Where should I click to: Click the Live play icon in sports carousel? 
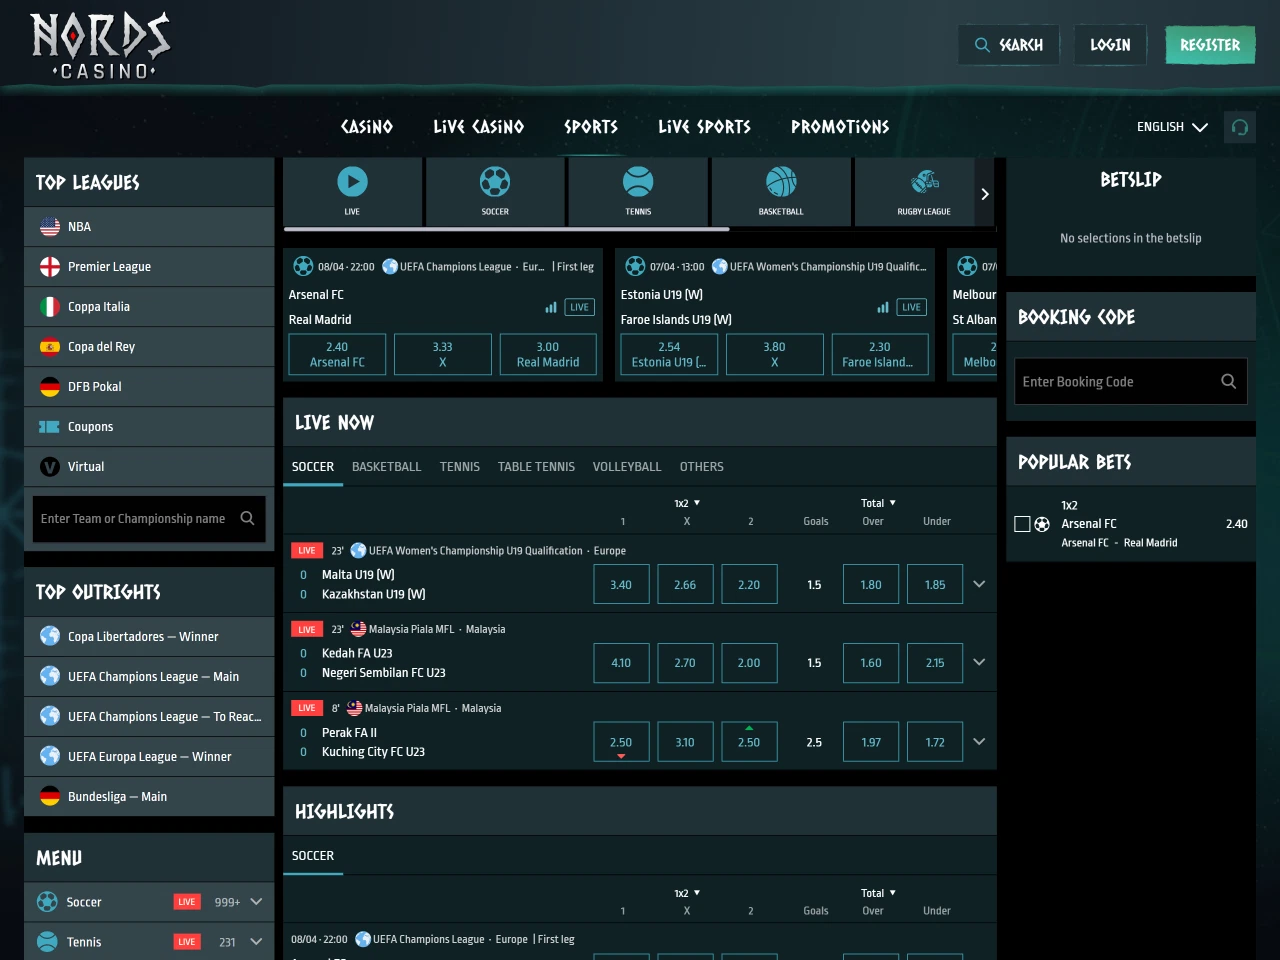[352, 182]
